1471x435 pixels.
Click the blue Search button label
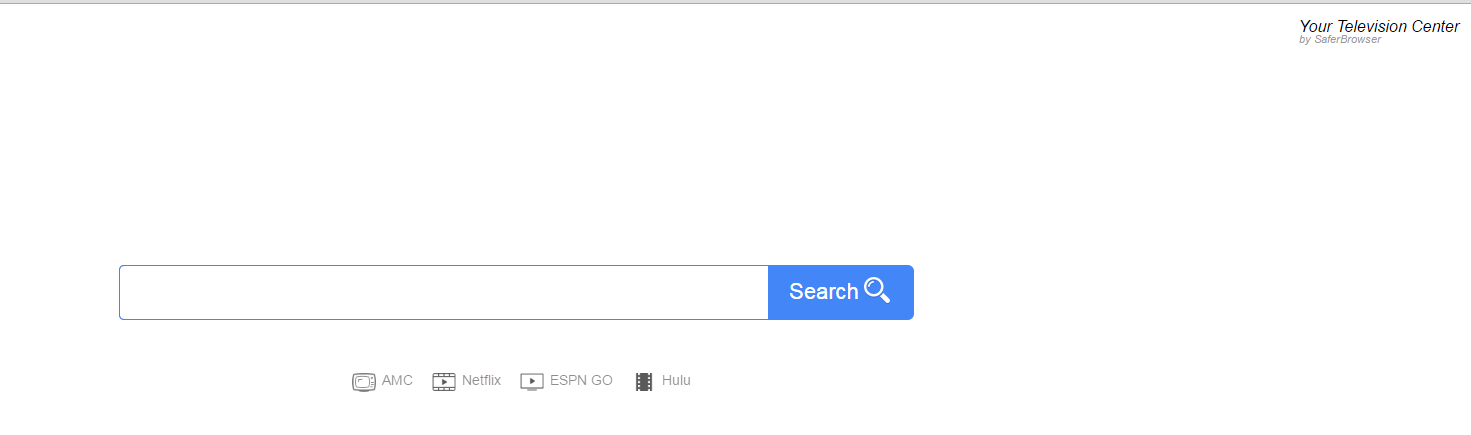pyautogui.click(x=823, y=291)
